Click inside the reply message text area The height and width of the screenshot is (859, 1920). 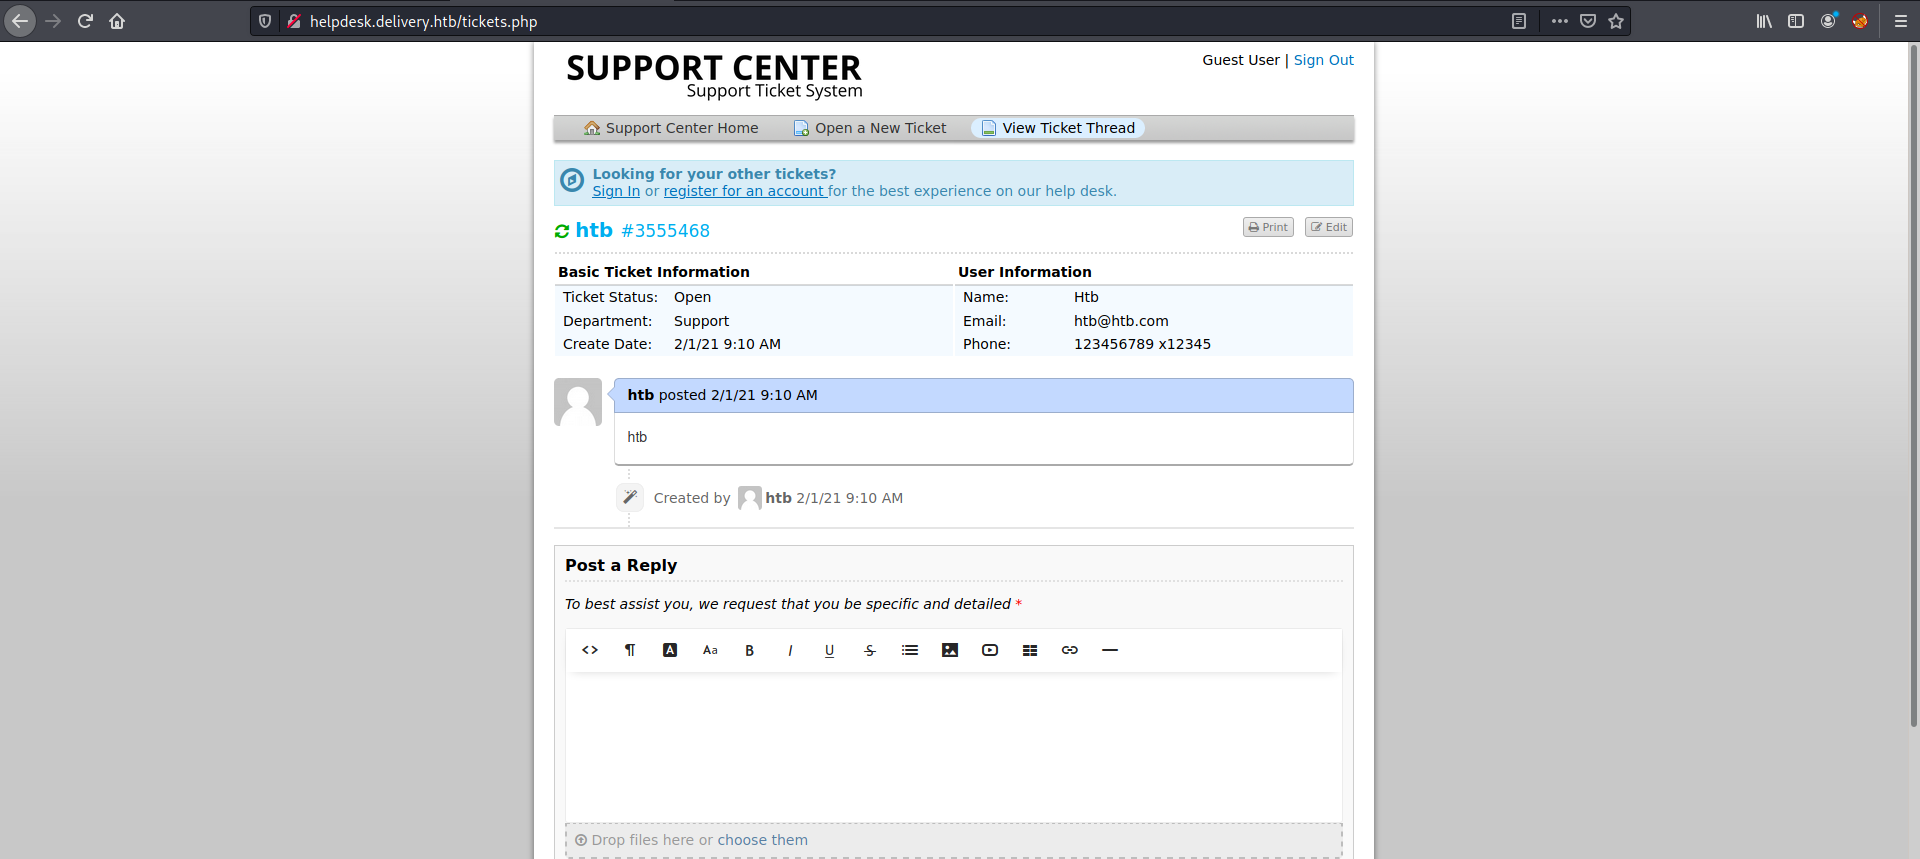coord(953,747)
